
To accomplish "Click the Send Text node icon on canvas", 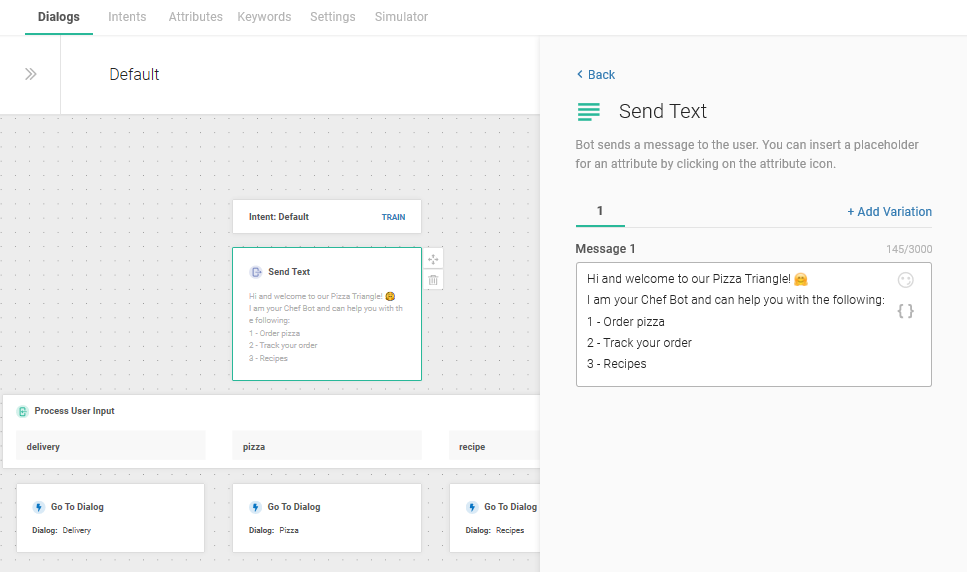I will click(256, 272).
